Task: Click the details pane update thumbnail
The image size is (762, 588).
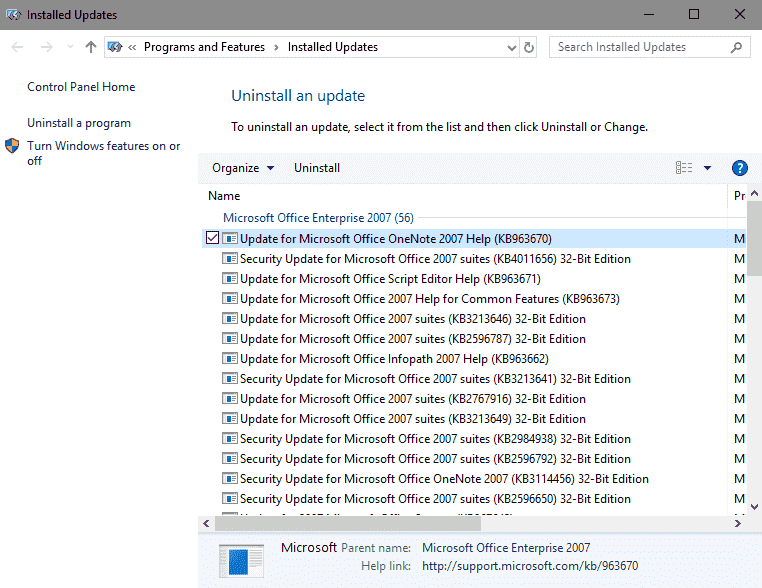Action: tap(241, 561)
